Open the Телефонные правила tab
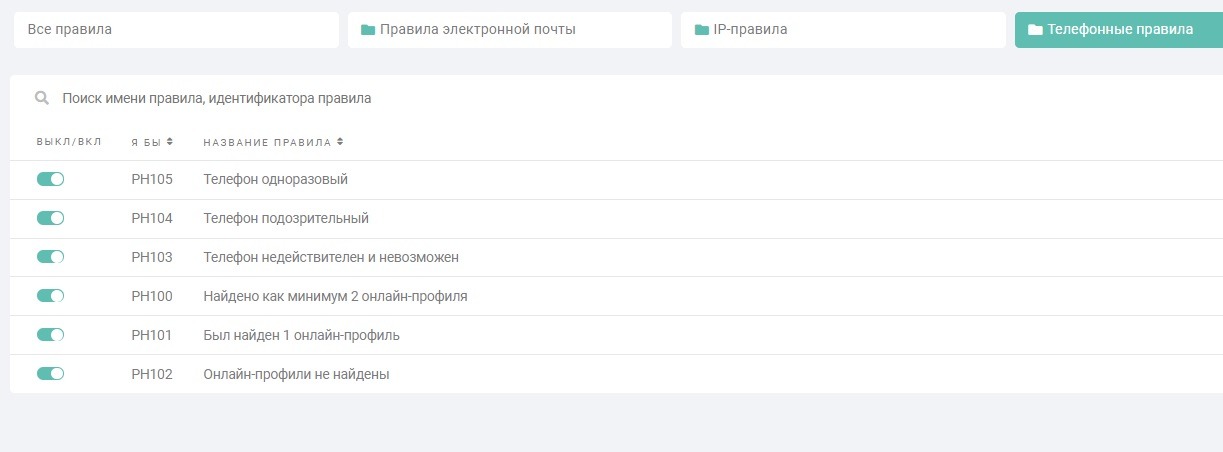Viewport: 1223px width, 452px height. pos(1119,30)
